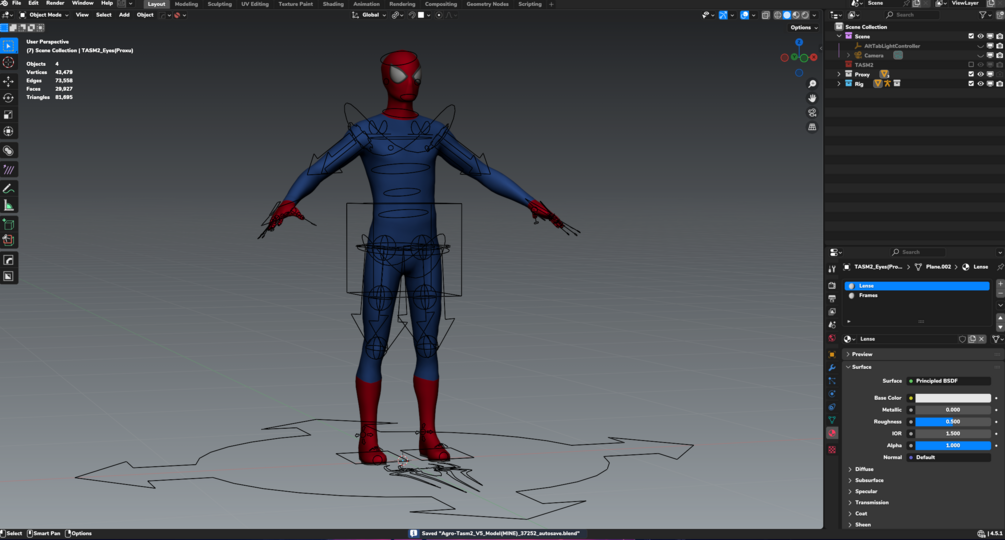Select the Frames material slot
Screen dimensions: 1005x540
click(x=868, y=295)
